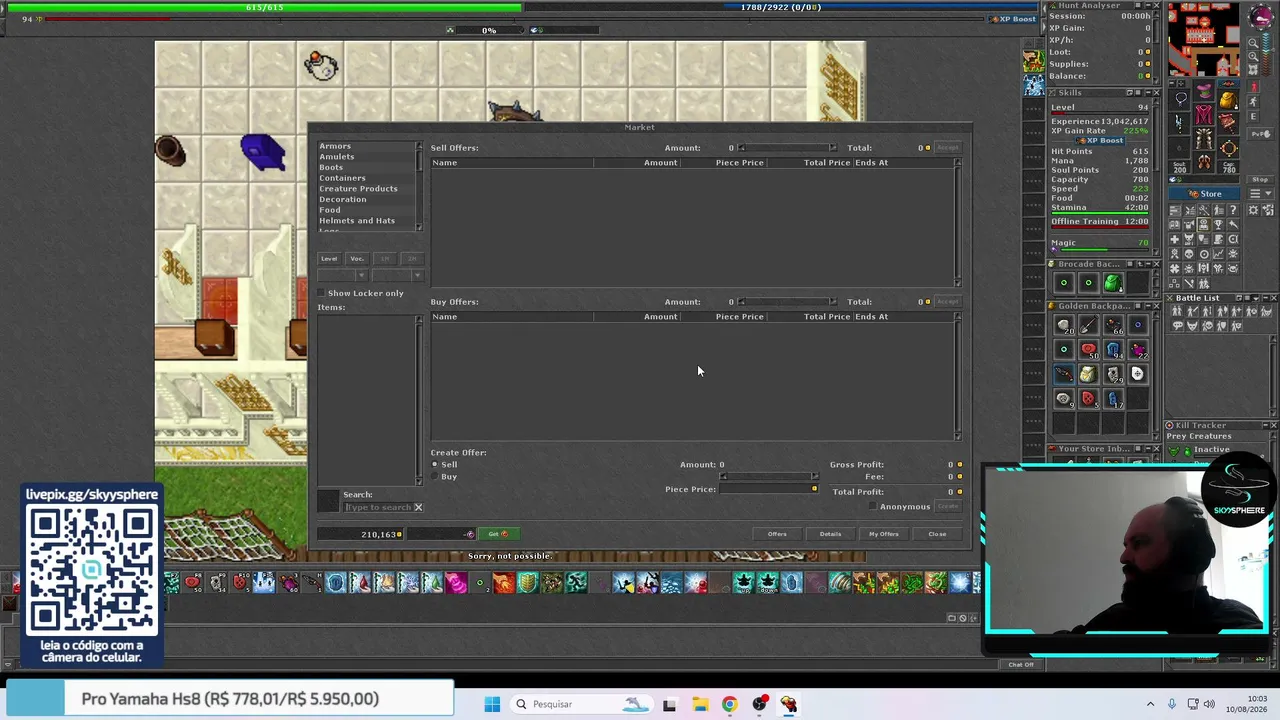Click the Tibia client taskbar icon

tap(789, 704)
